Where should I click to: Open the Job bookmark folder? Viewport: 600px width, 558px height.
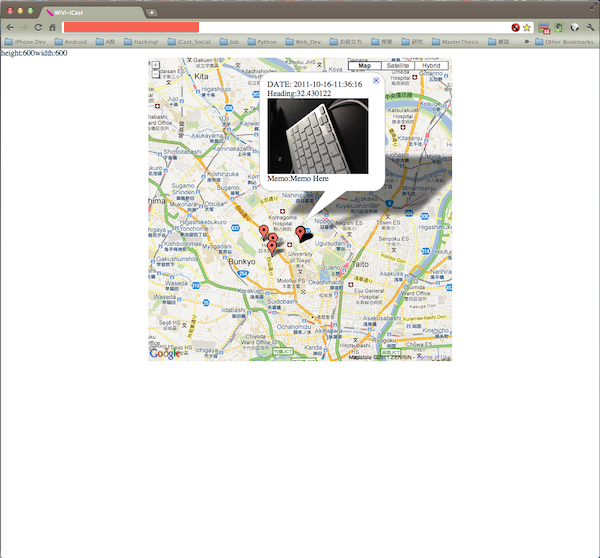[x=229, y=42]
